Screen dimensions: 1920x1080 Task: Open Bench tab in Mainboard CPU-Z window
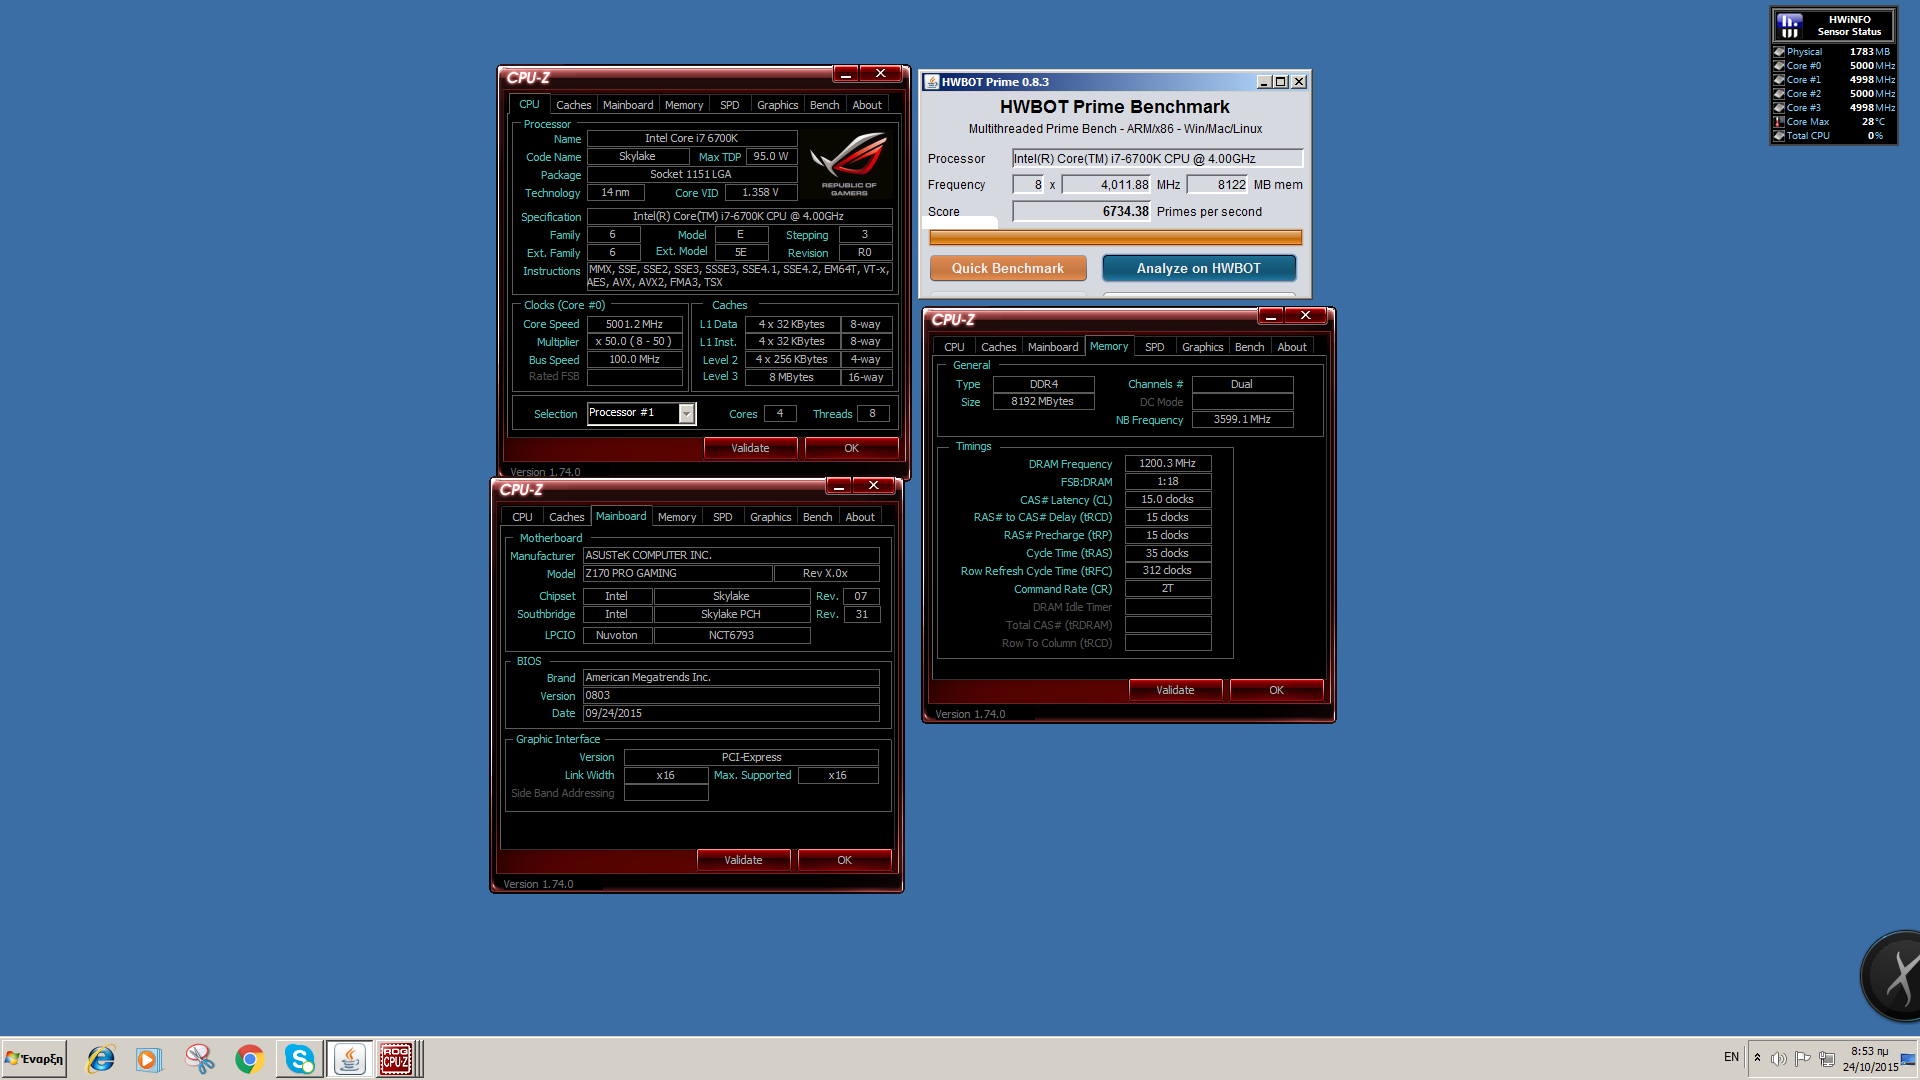coord(817,517)
